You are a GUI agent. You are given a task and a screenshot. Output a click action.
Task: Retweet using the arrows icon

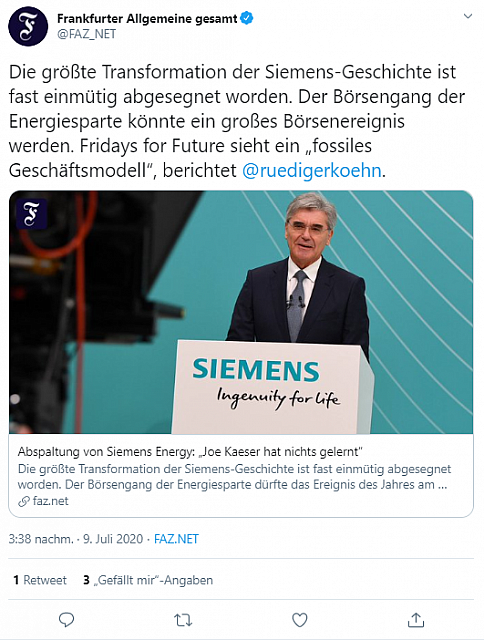(x=183, y=620)
